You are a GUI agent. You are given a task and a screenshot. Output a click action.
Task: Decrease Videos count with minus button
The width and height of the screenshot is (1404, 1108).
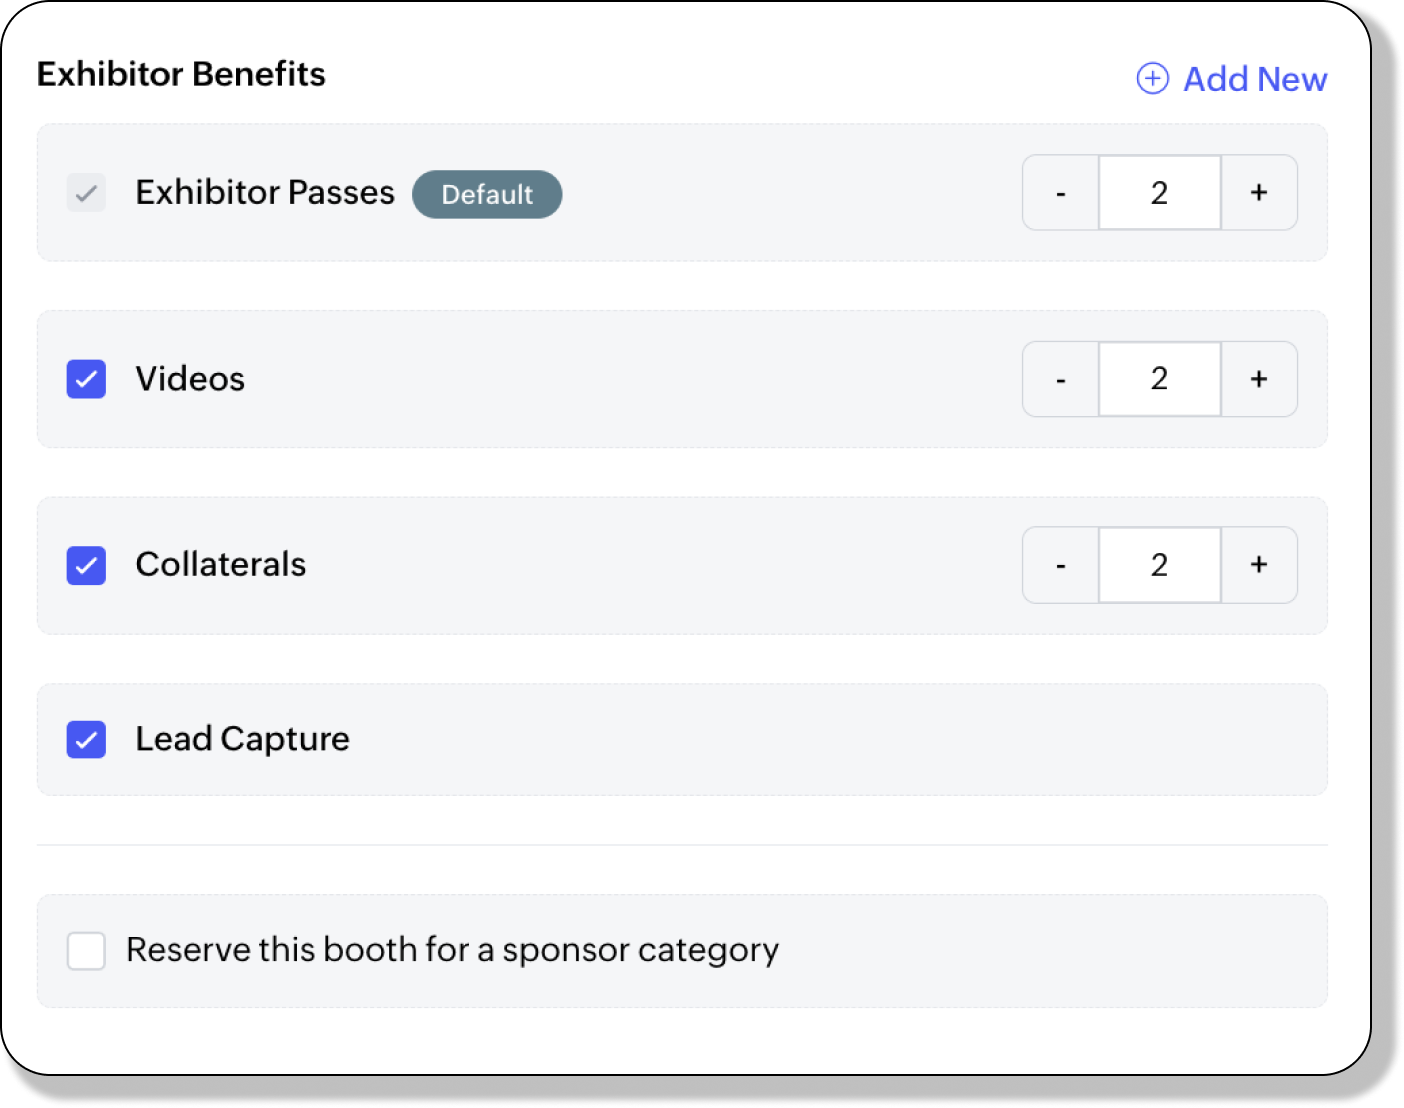pos(1060,379)
